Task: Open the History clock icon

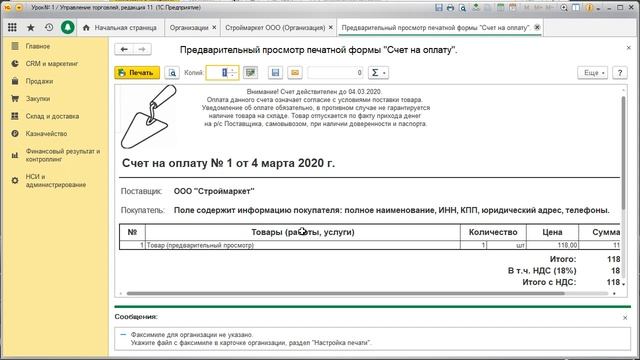Action: [x=49, y=27]
